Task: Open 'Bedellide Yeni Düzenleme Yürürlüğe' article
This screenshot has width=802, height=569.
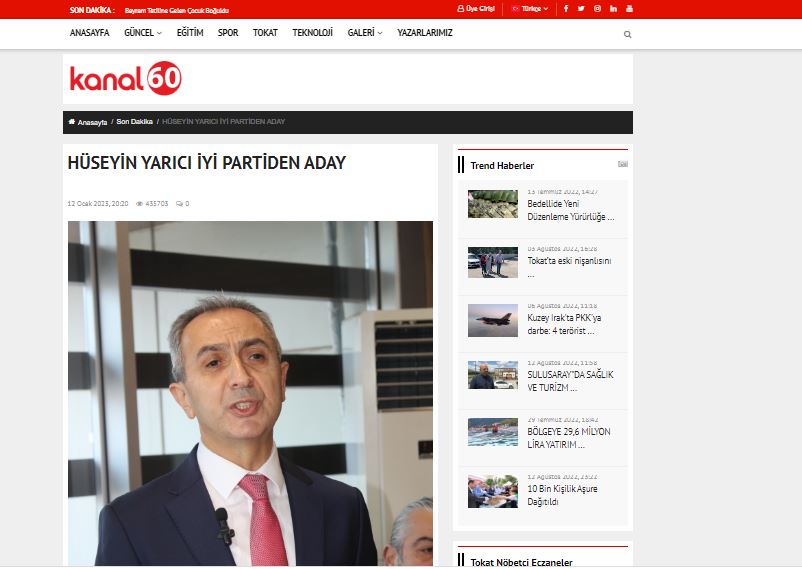Action: click(571, 210)
